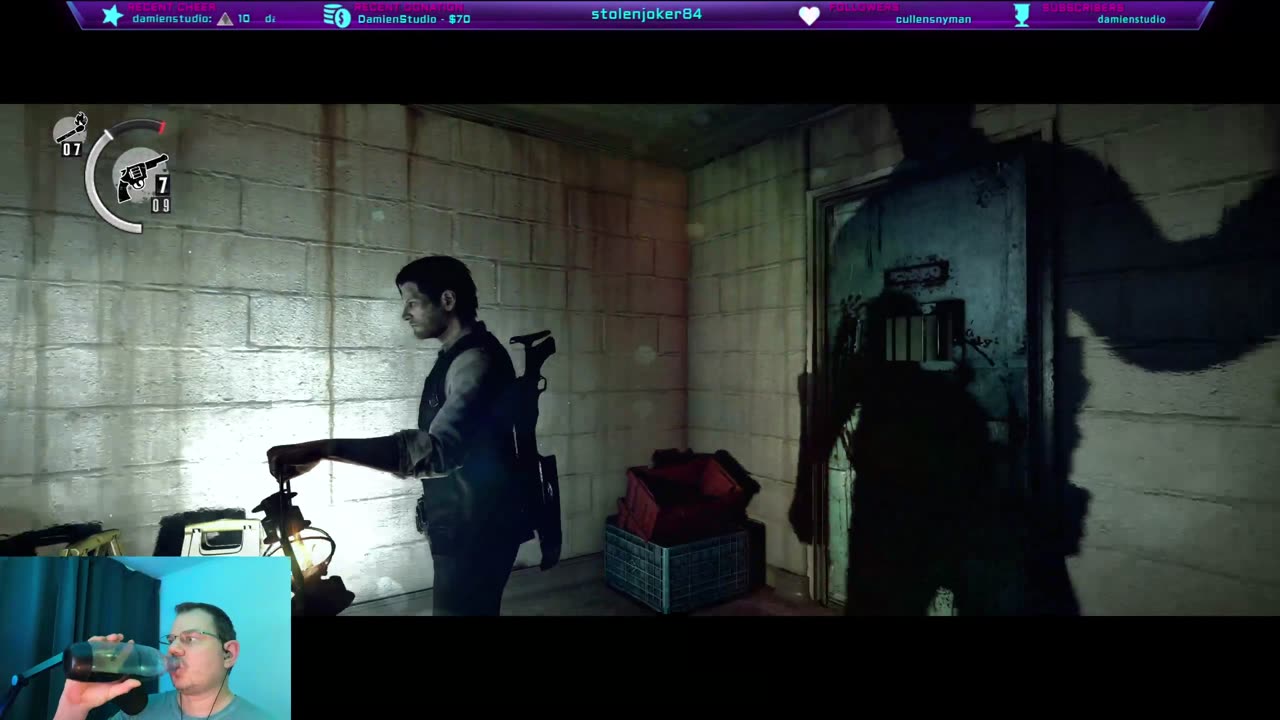Image resolution: width=1280 pixels, height=720 pixels.
Task: Click the loaded ammo count "7"
Action: pos(161,185)
